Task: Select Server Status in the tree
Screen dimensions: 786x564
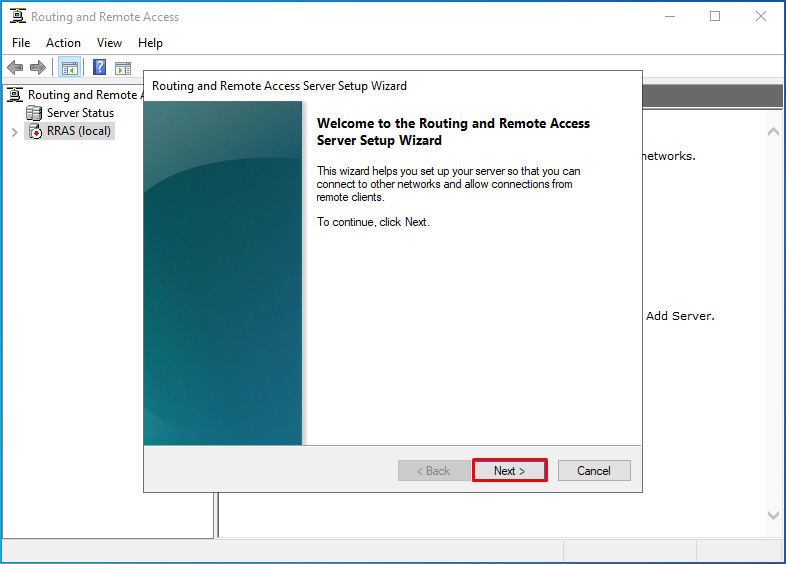Action: [x=80, y=113]
